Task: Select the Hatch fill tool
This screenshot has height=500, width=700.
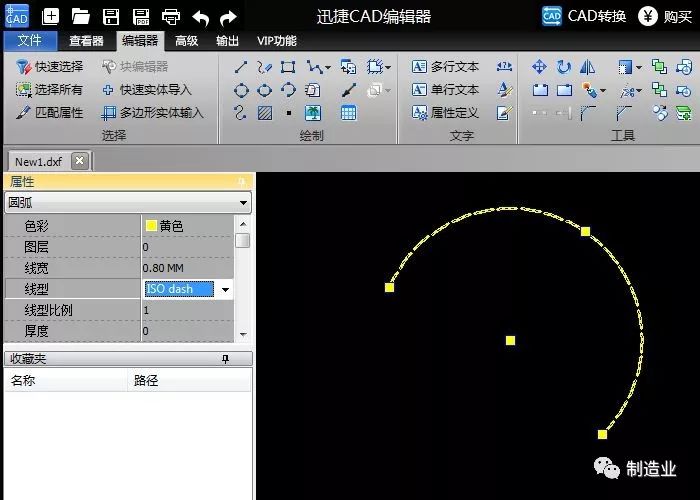Action: [265, 113]
